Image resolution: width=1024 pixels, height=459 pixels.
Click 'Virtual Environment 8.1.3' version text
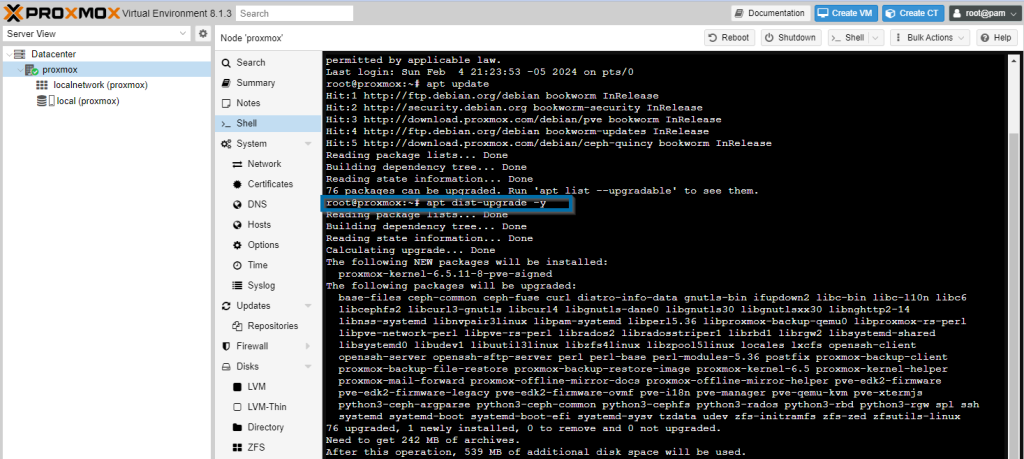tap(176, 13)
